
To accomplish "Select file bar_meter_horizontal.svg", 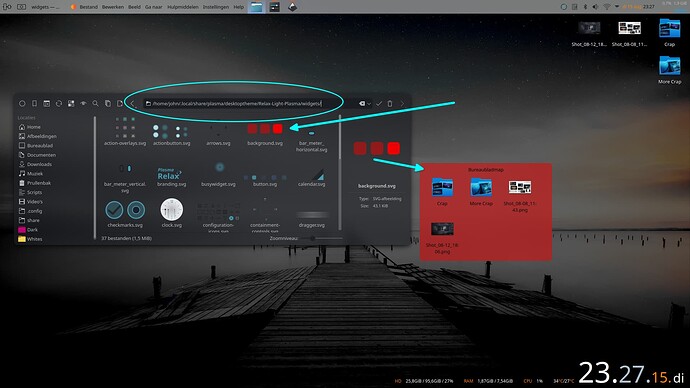I will (312, 140).
